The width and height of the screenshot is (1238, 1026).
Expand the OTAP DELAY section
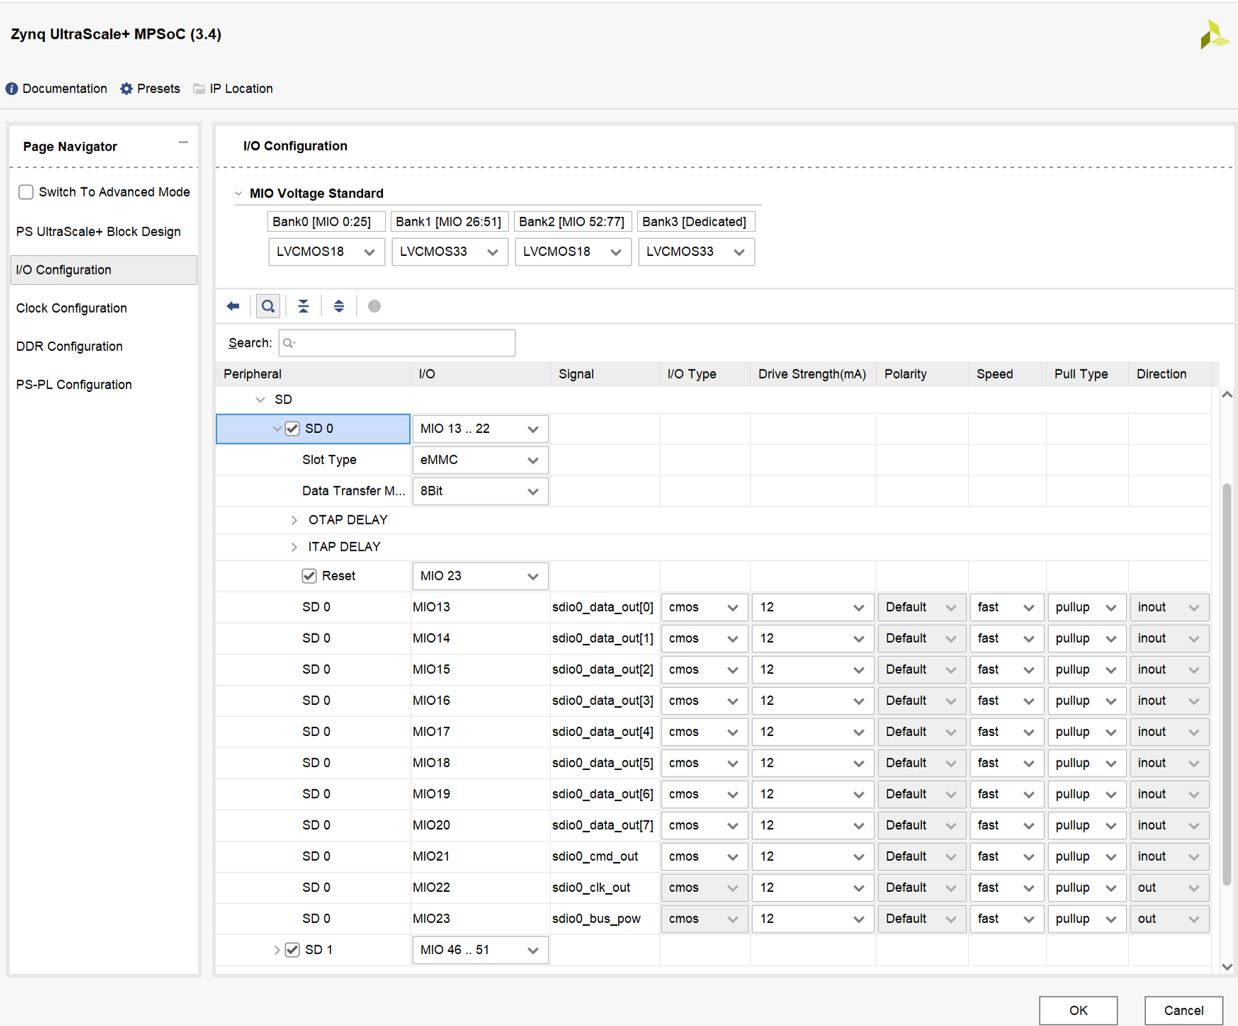point(294,520)
